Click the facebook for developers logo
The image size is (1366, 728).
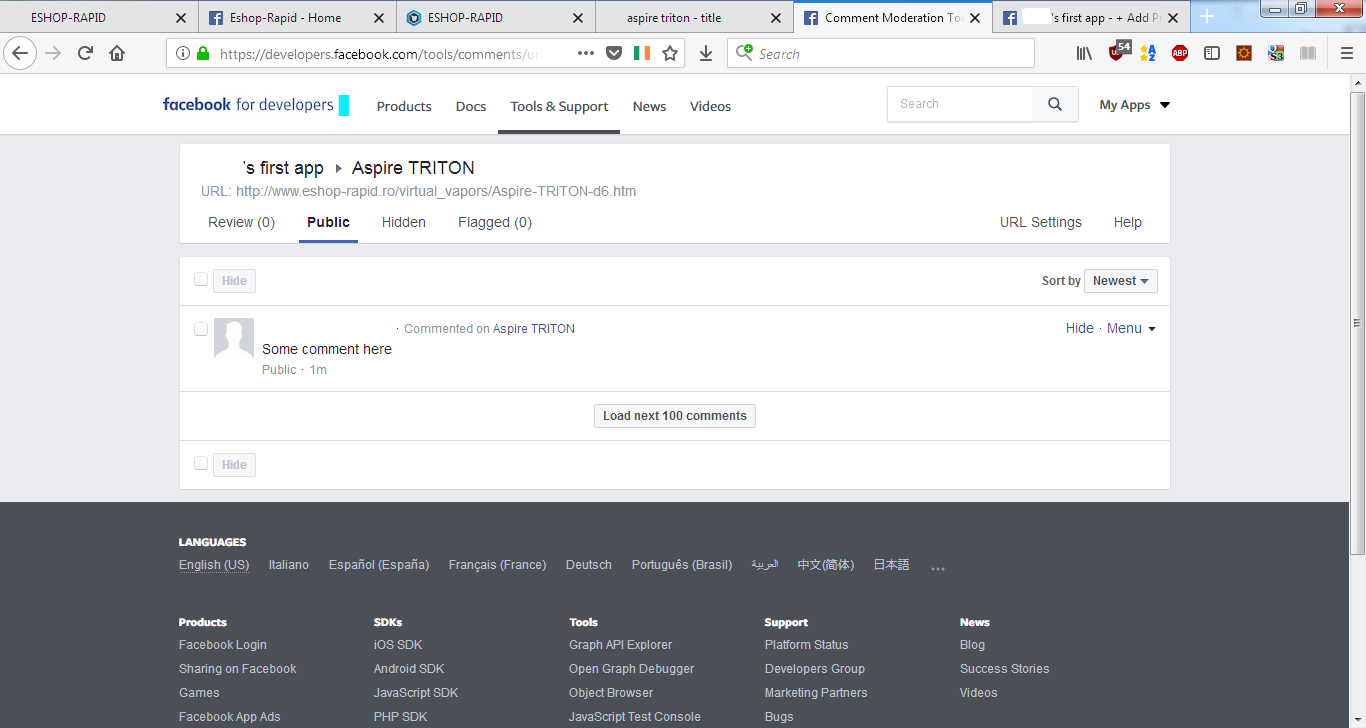pos(256,104)
